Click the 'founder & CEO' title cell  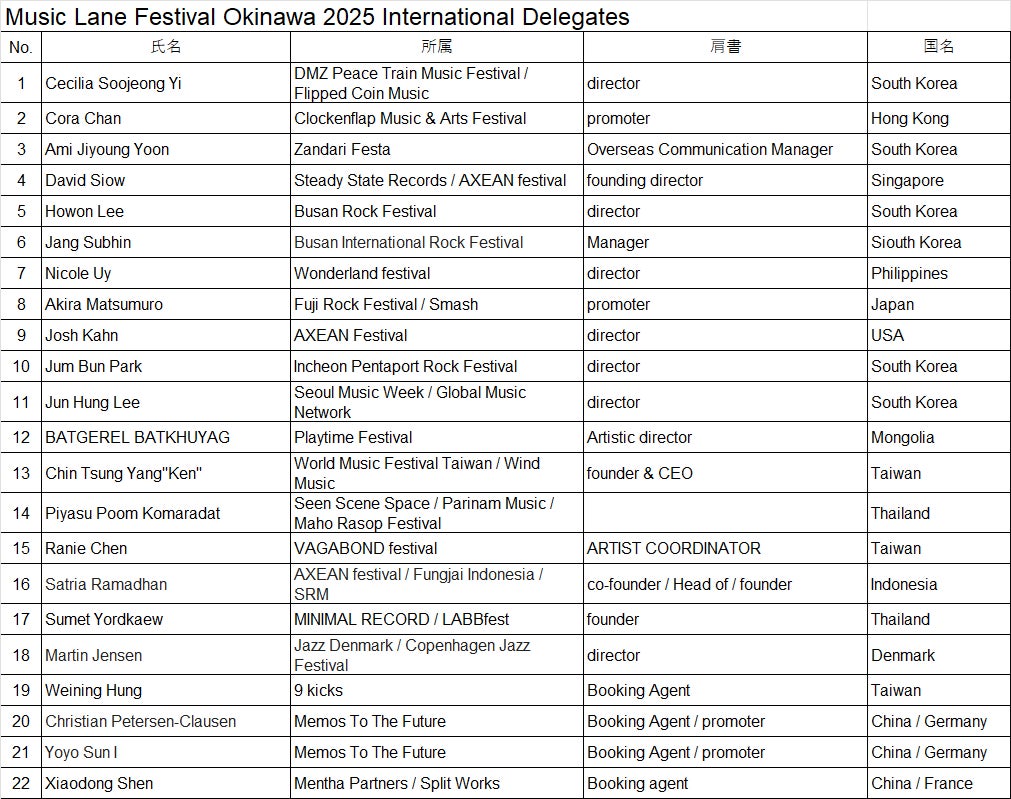pyautogui.click(x=725, y=473)
